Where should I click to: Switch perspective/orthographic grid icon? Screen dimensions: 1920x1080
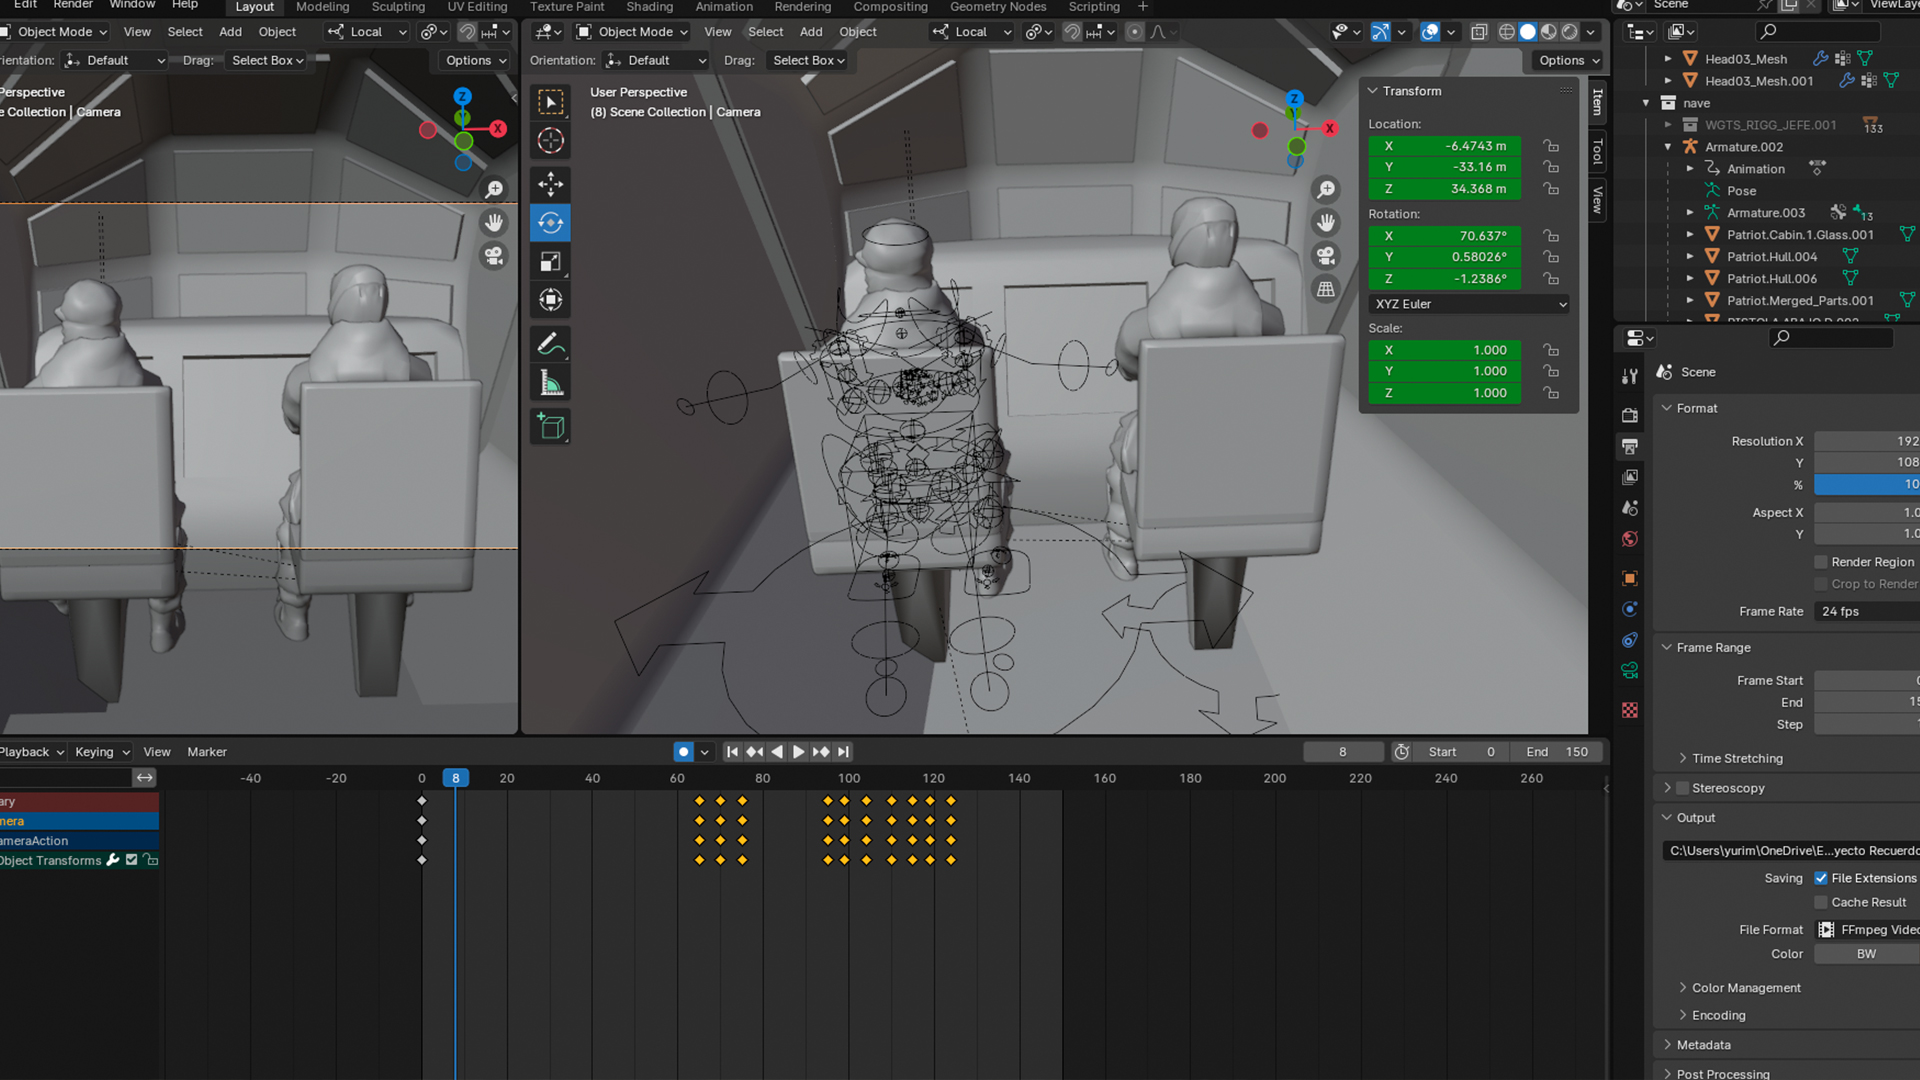pos(1326,289)
